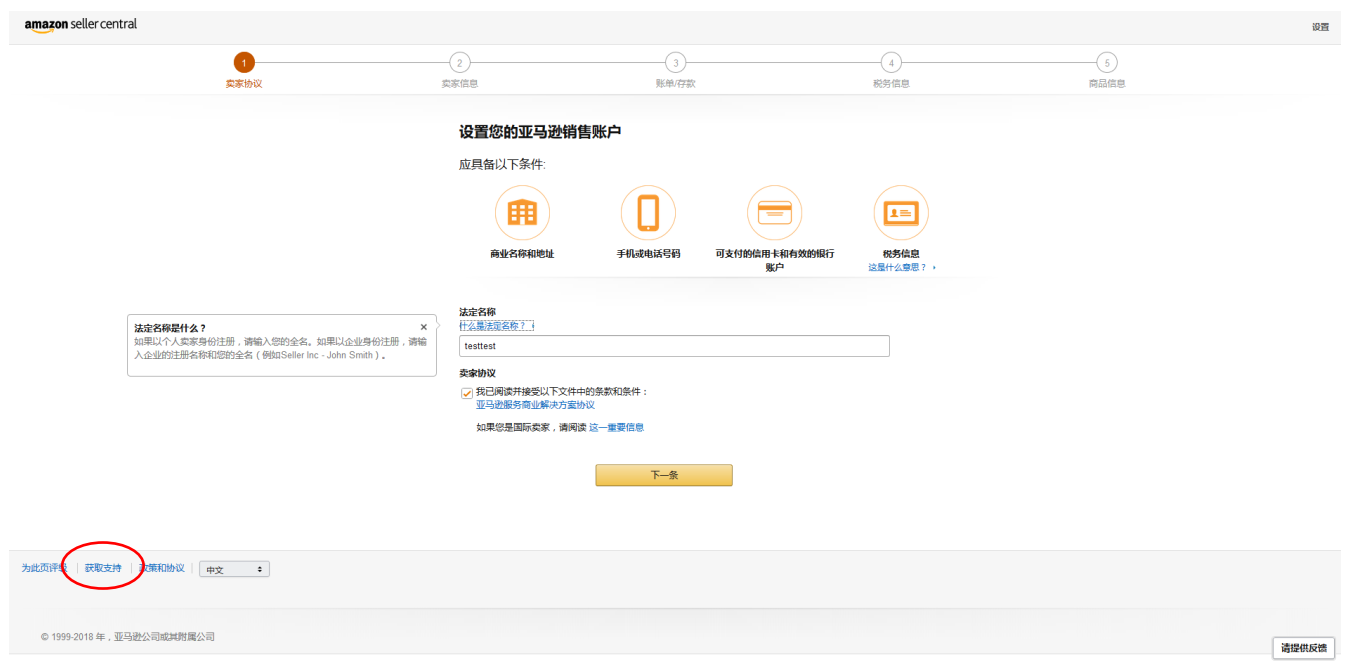Image resolution: width=1349 pixels, height=665 pixels.
Task: Click the 下一条 submit button
Action: [x=663, y=475]
